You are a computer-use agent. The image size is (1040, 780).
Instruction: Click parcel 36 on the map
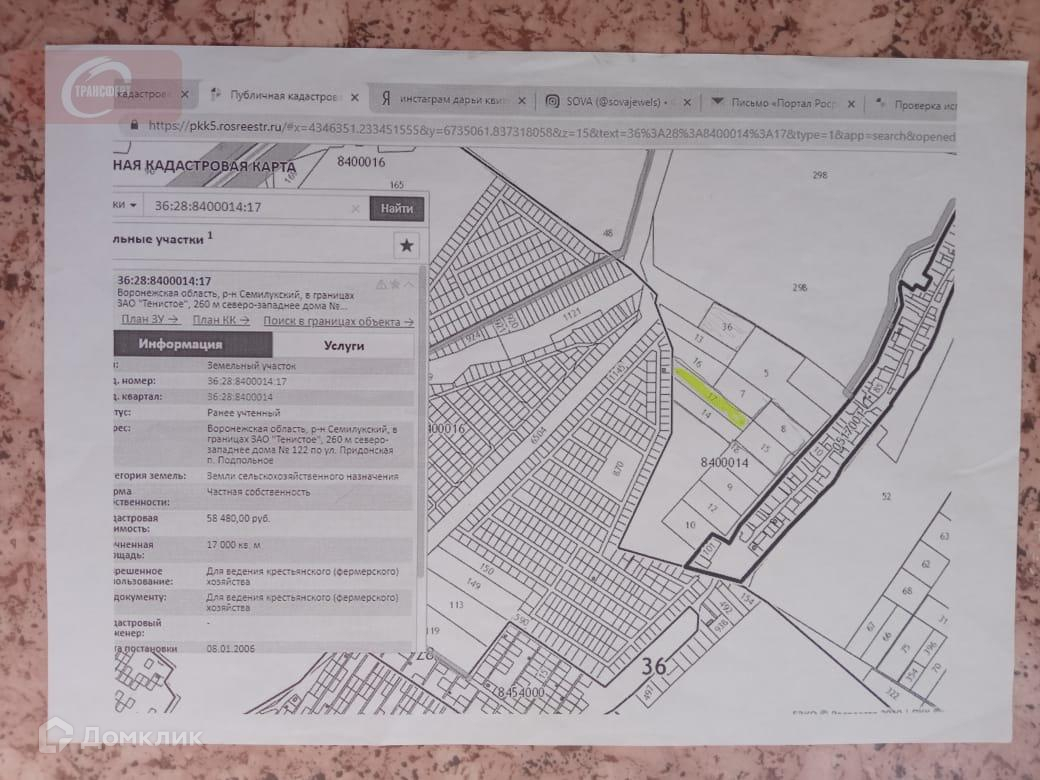(x=728, y=326)
